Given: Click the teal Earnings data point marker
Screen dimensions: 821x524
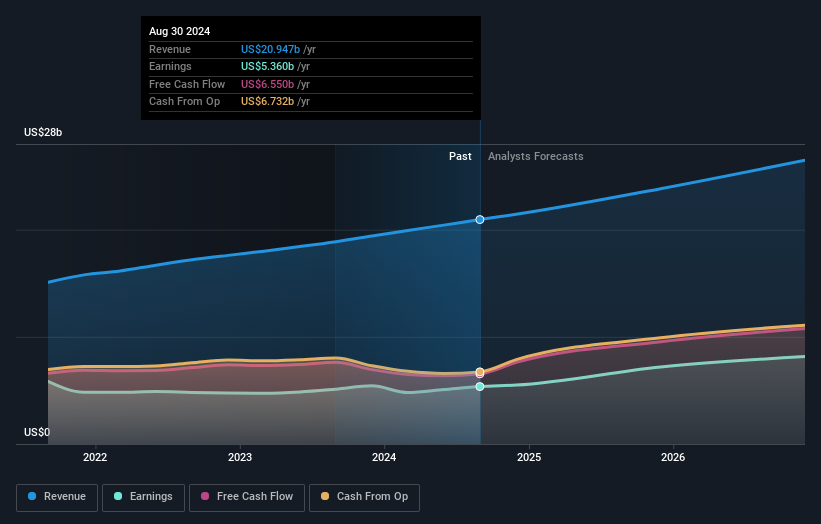Looking at the screenshot, I should click(x=480, y=386).
